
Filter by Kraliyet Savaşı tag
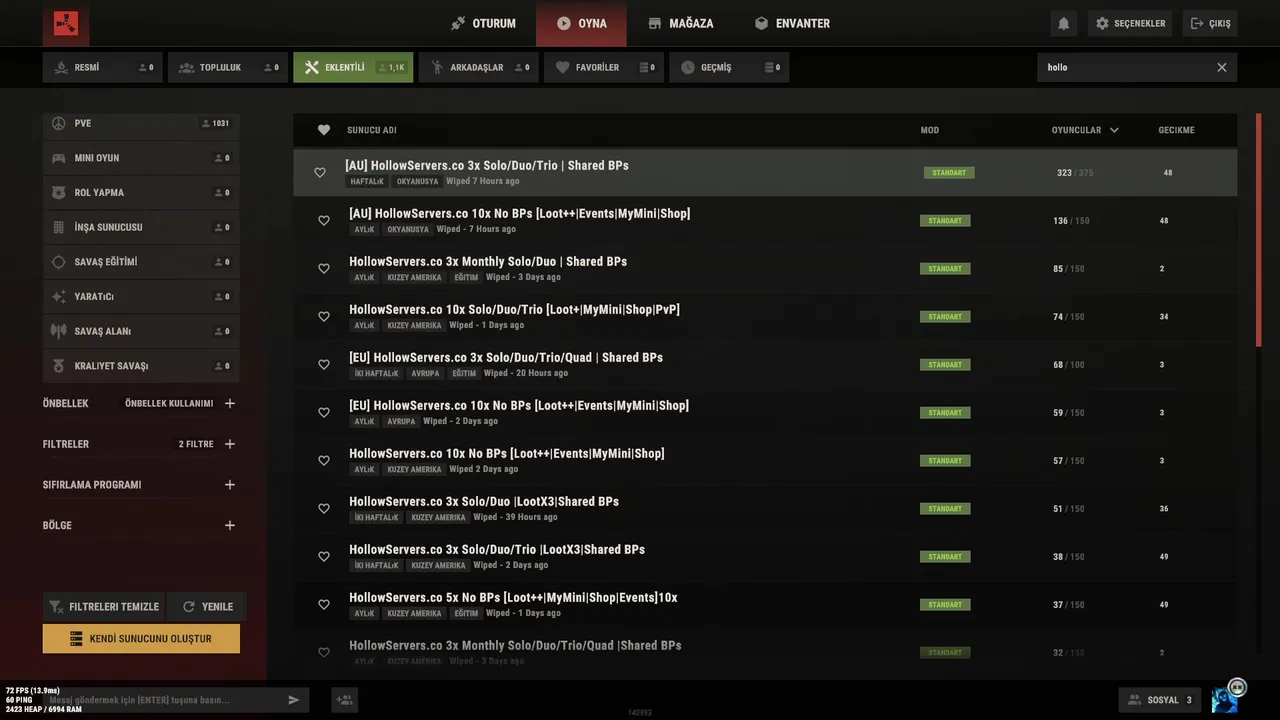coord(141,366)
